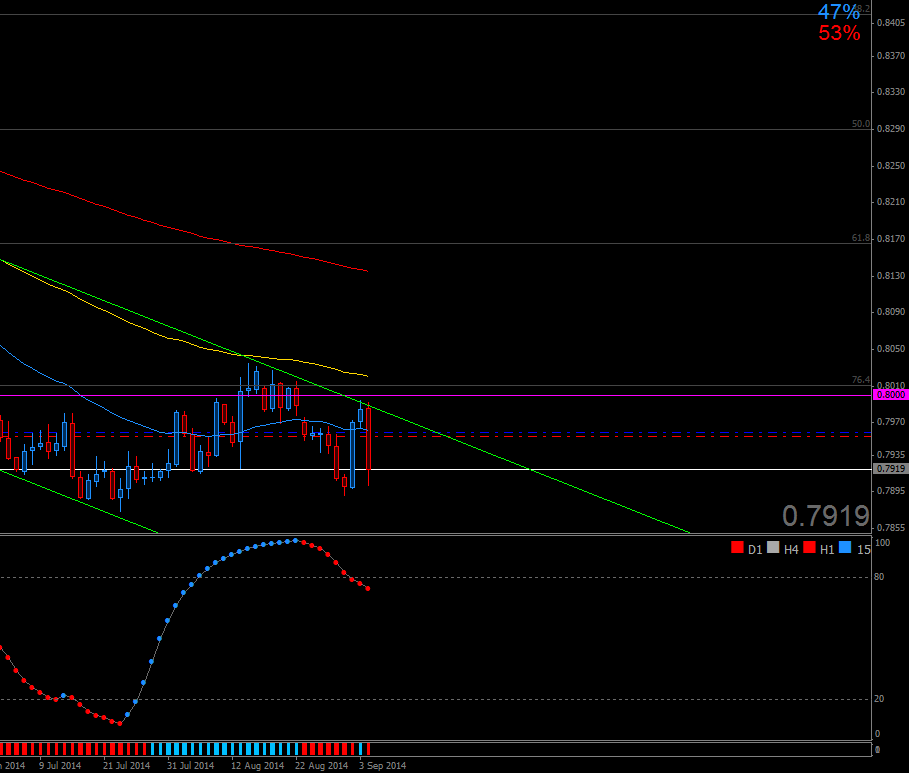Click the 76.4 Fibonacci level label
The width and height of the screenshot is (909, 777).
click(x=861, y=380)
